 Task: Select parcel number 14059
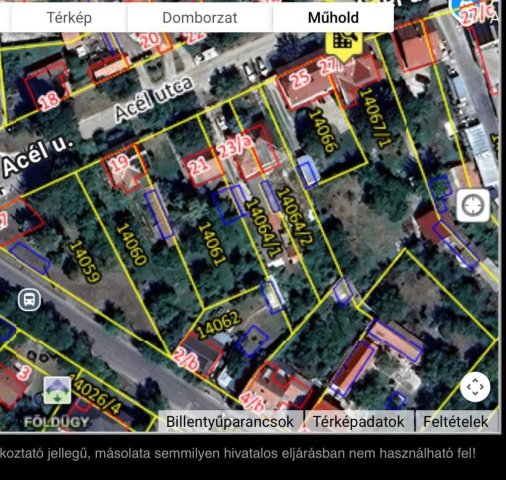(x=85, y=262)
